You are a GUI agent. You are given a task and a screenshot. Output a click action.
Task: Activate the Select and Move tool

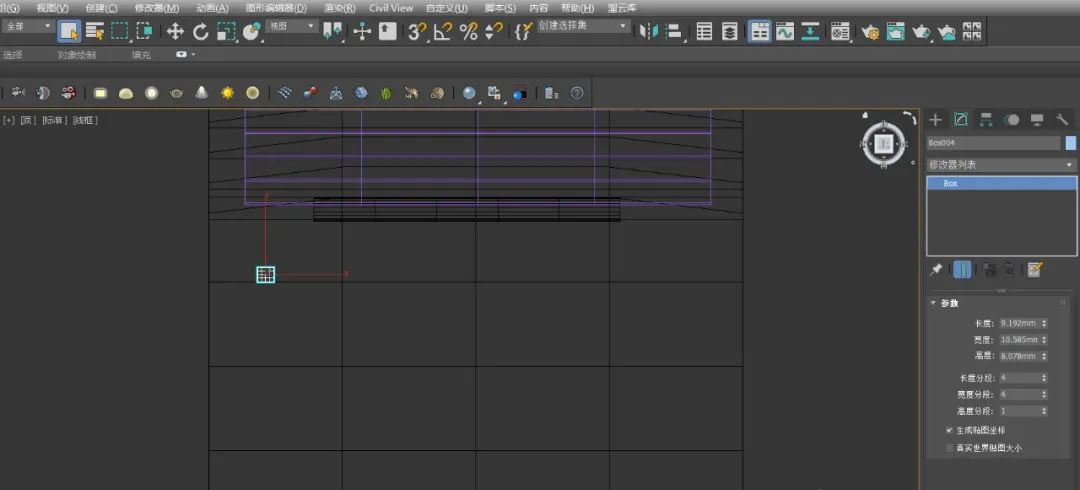pos(176,31)
